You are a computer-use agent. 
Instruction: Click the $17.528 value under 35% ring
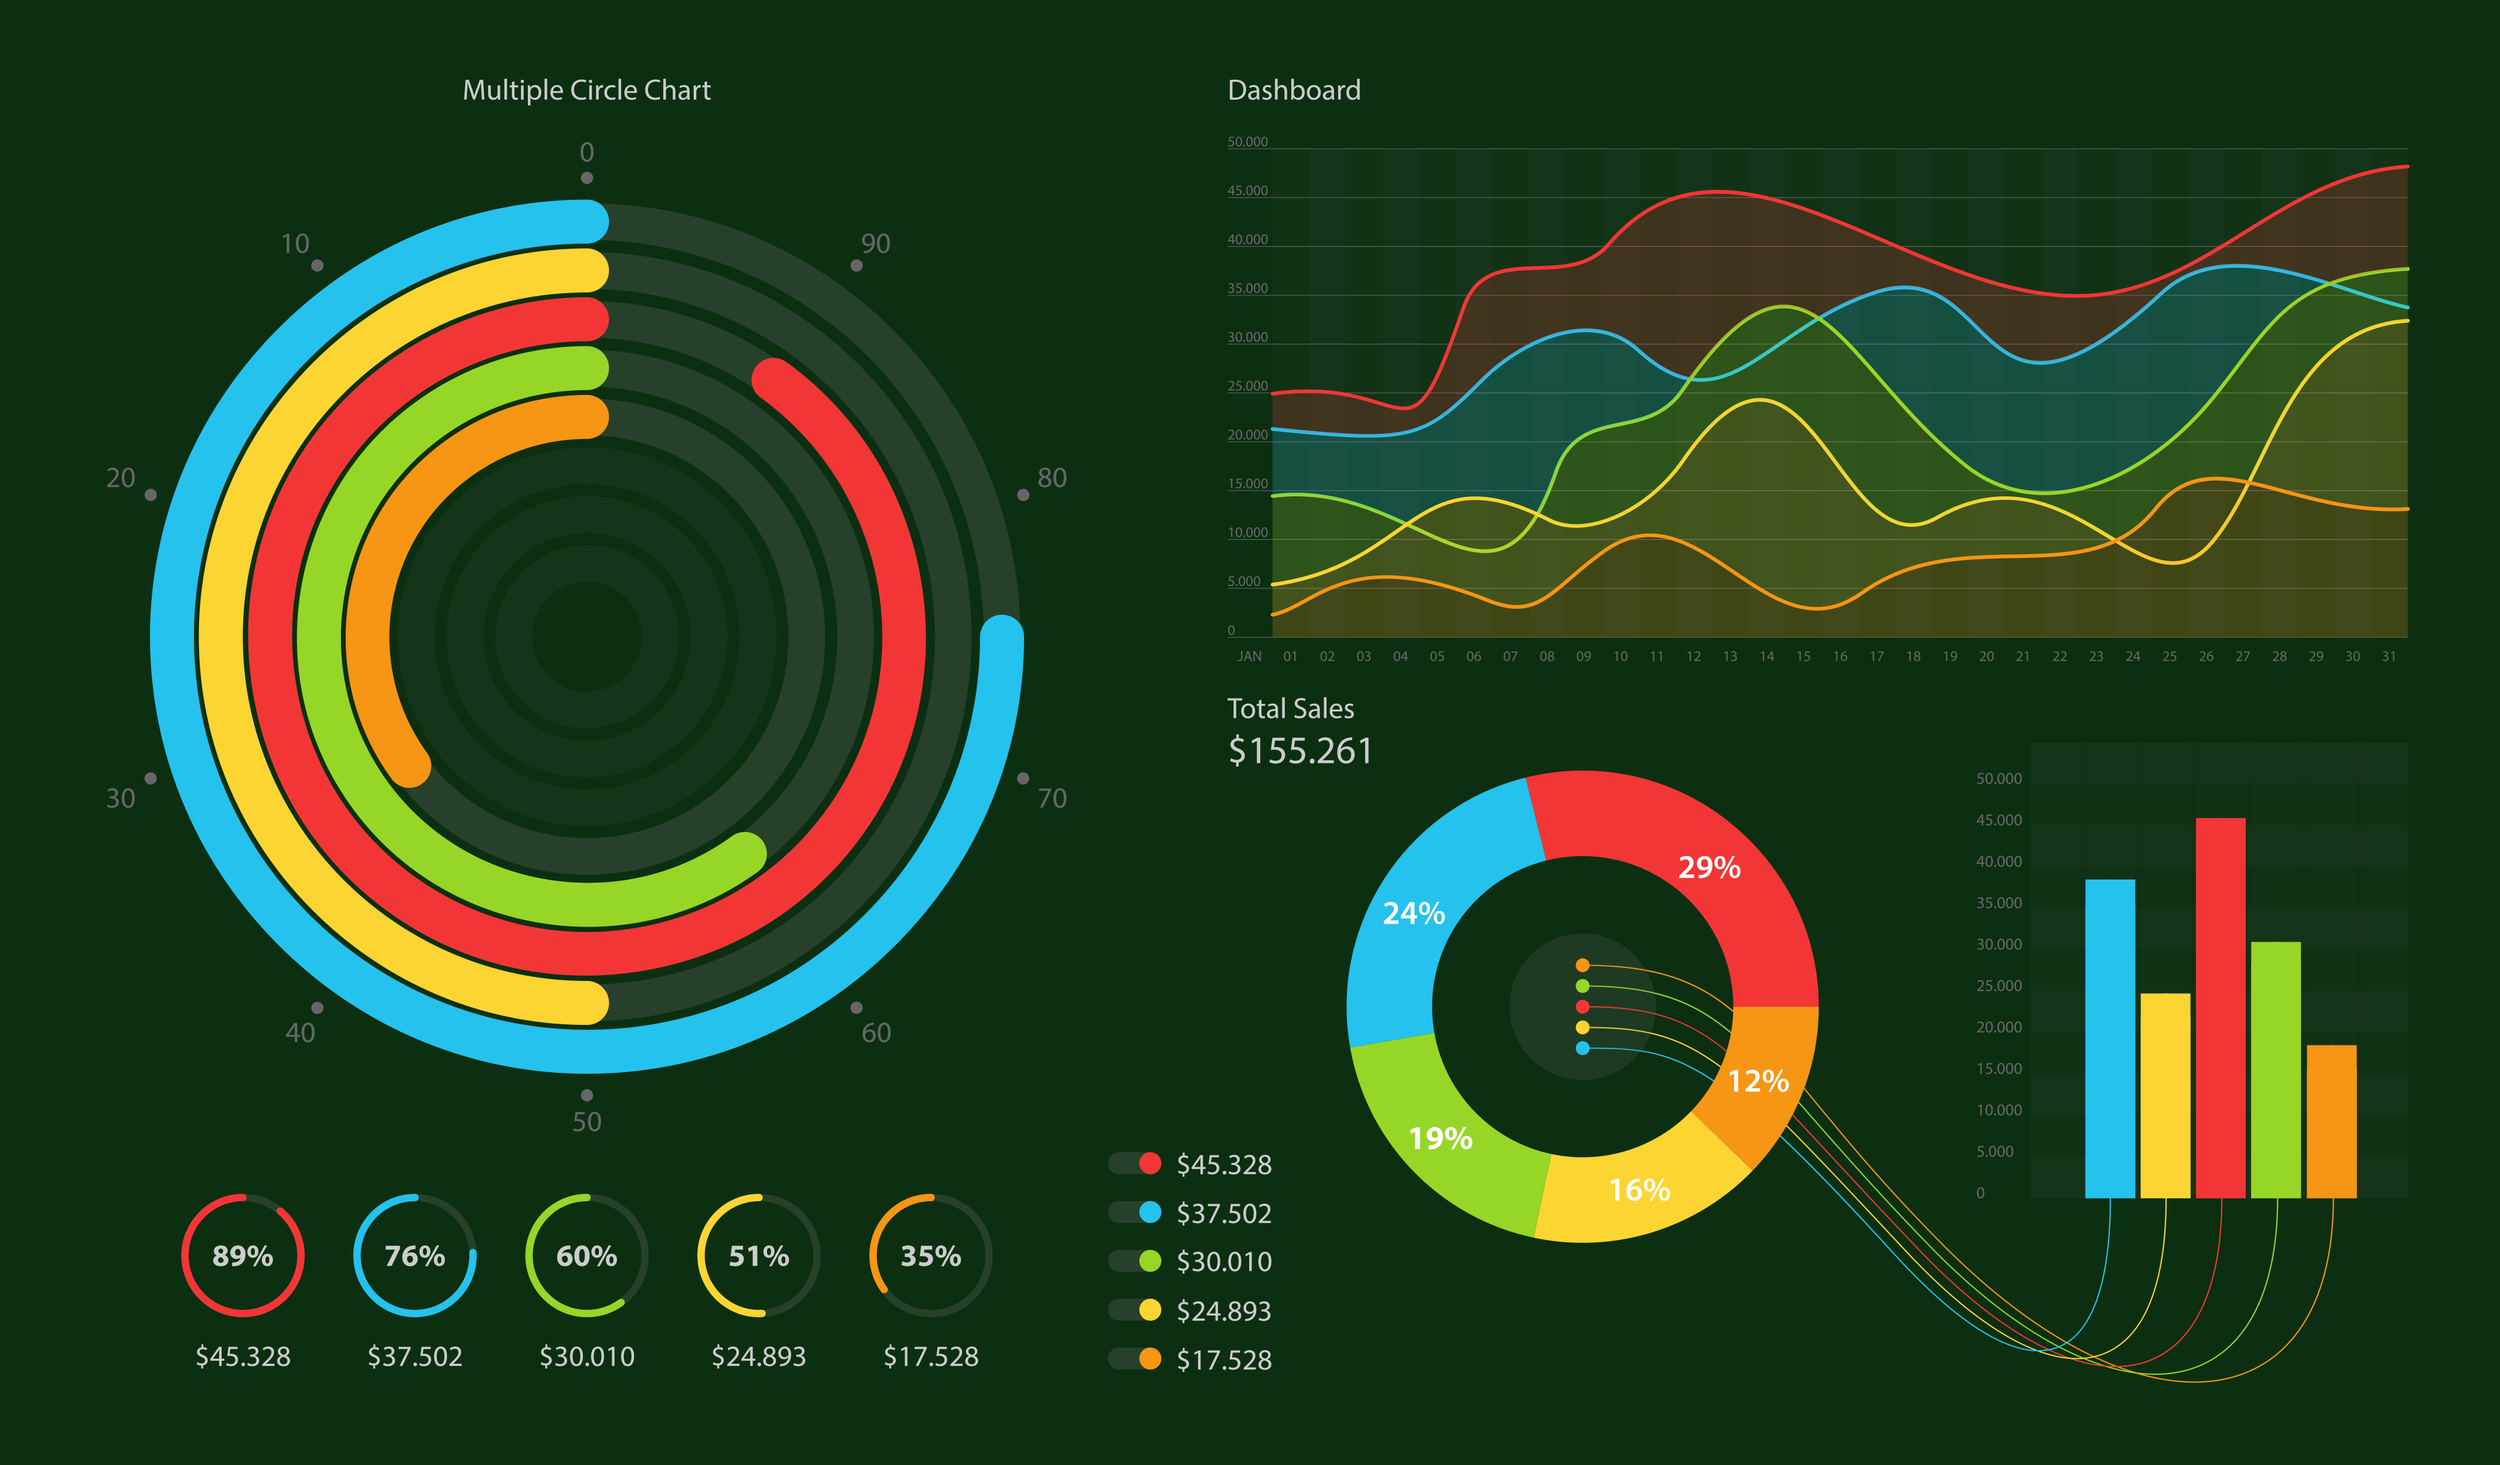[x=931, y=1357]
